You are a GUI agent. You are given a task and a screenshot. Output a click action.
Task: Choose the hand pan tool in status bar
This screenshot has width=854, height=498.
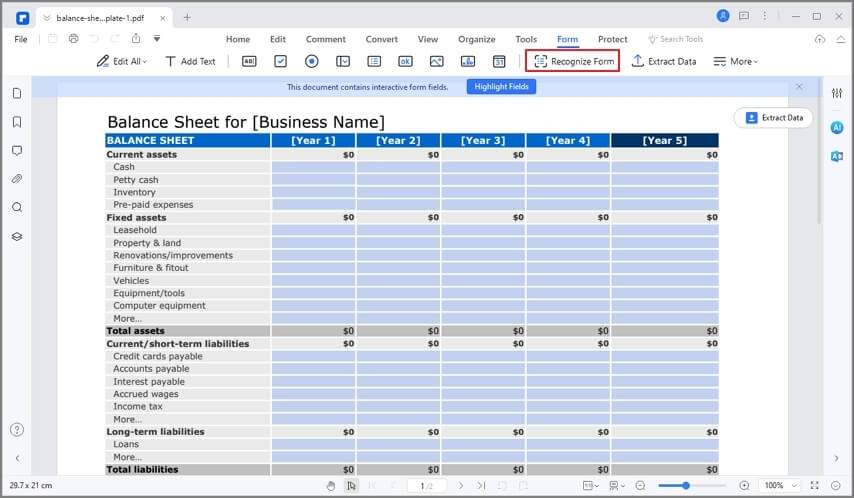pyautogui.click(x=331, y=485)
